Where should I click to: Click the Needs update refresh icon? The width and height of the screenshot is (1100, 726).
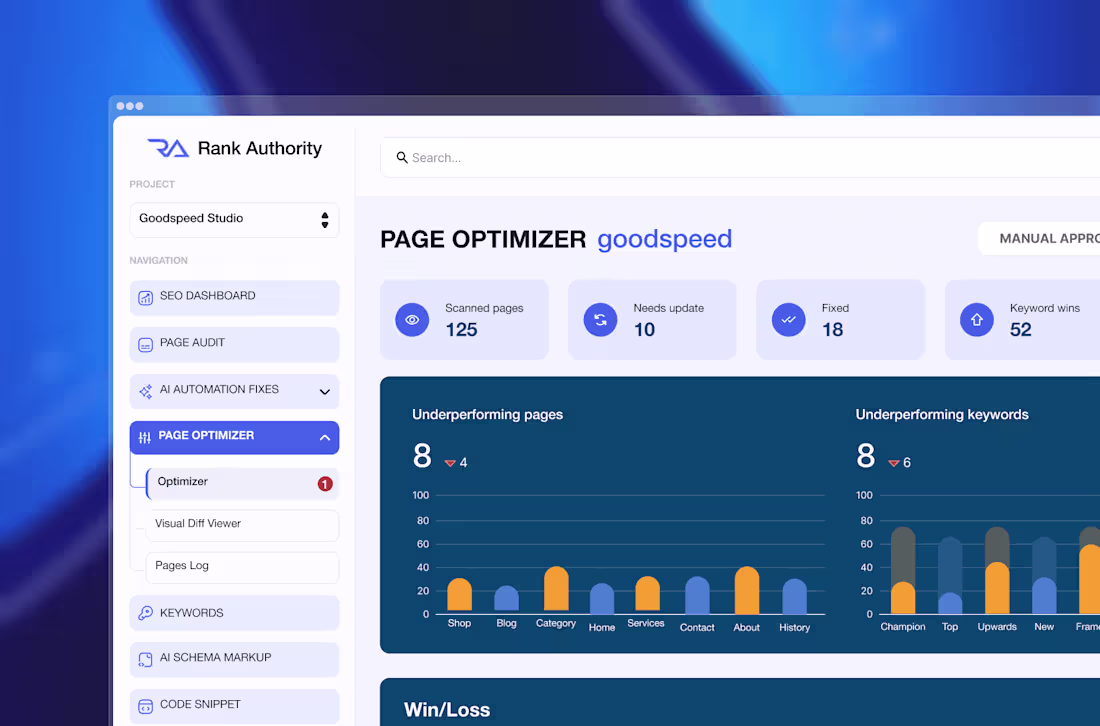tap(601, 320)
